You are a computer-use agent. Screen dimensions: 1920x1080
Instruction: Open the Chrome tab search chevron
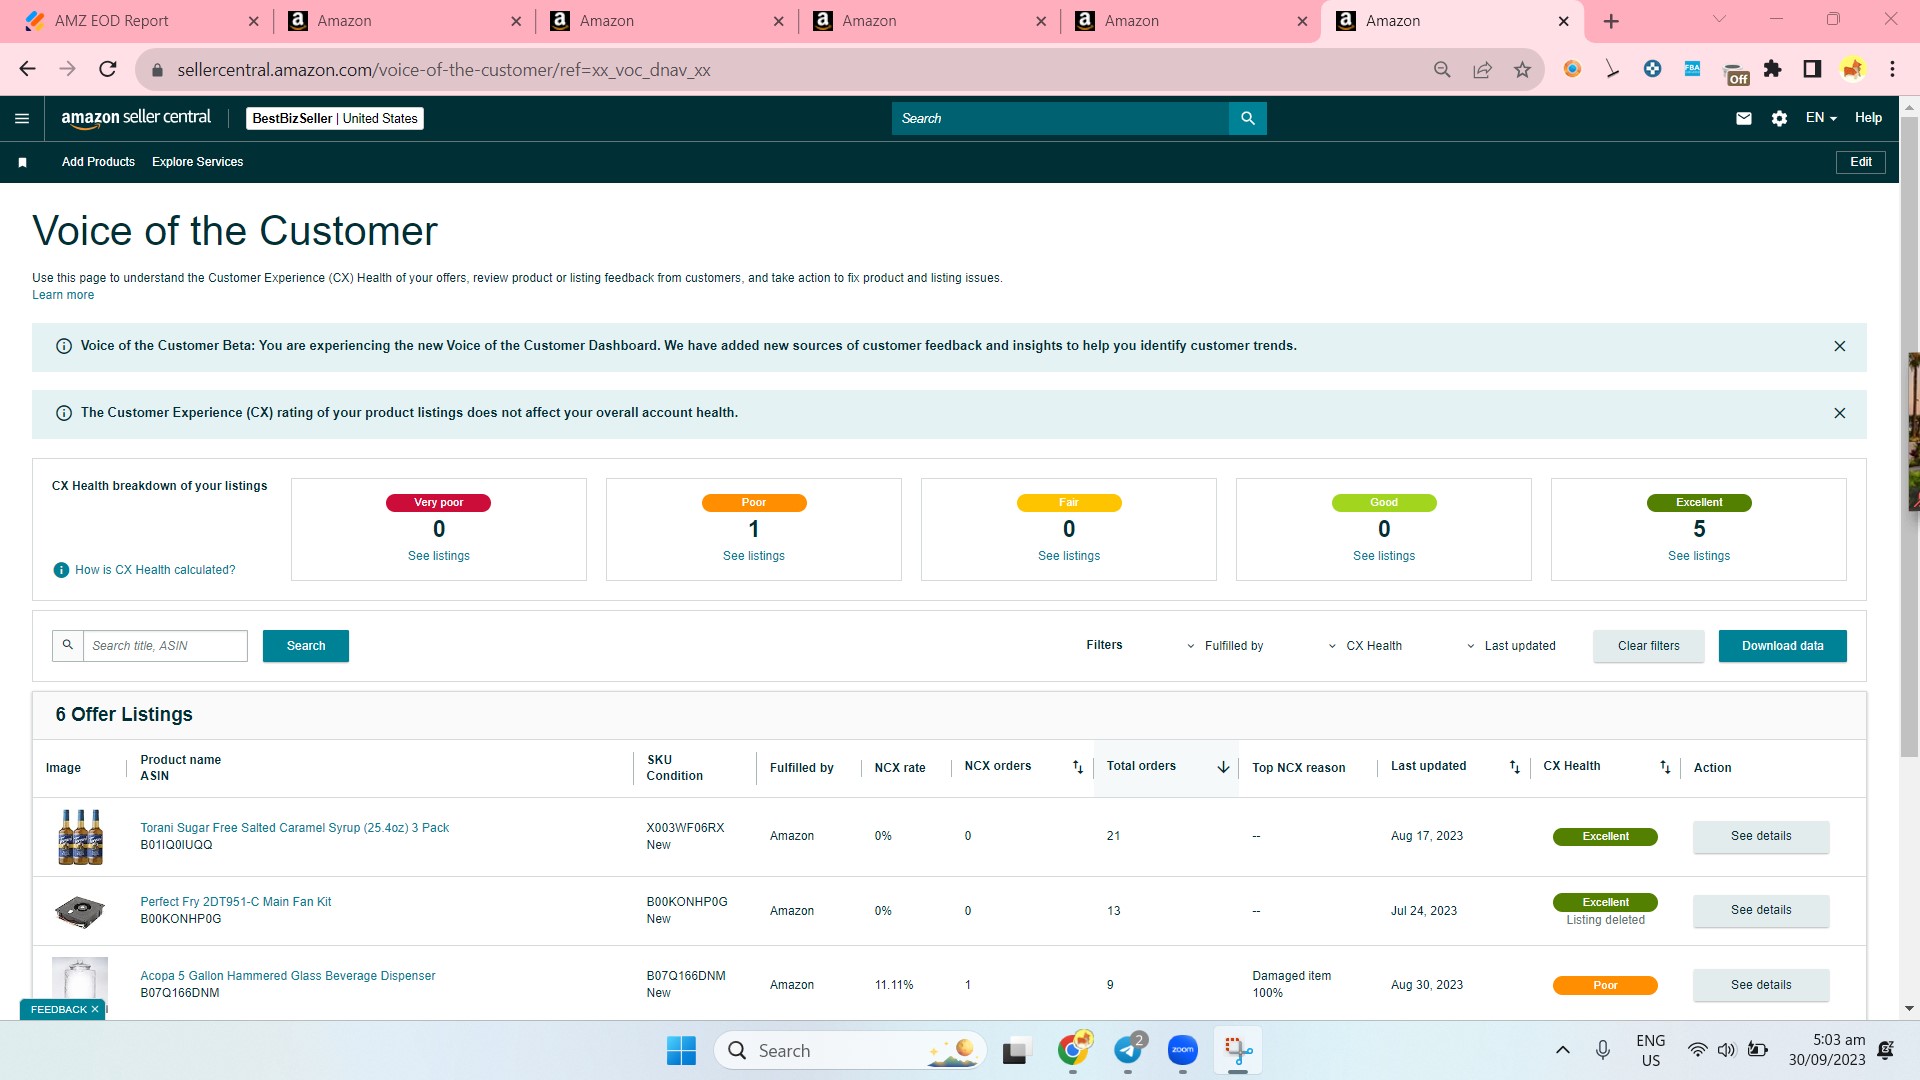(x=1719, y=19)
